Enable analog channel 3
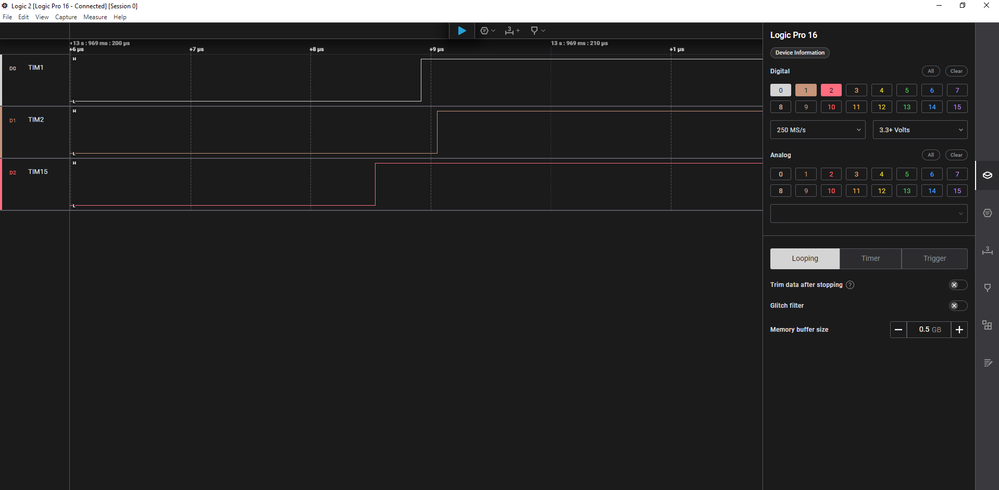 (x=856, y=174)
